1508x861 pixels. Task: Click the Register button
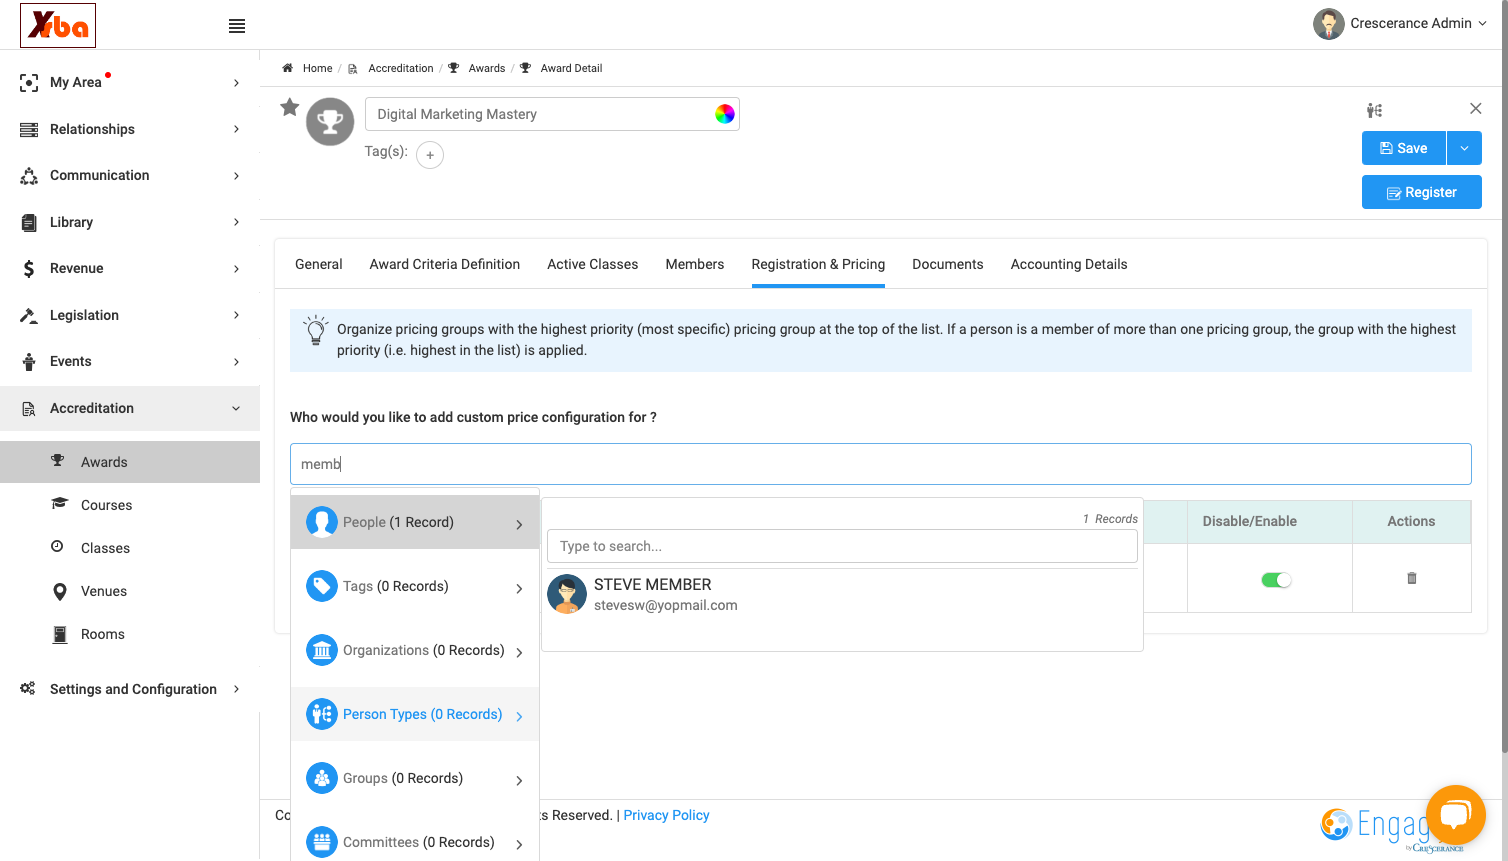point(1422,192)
